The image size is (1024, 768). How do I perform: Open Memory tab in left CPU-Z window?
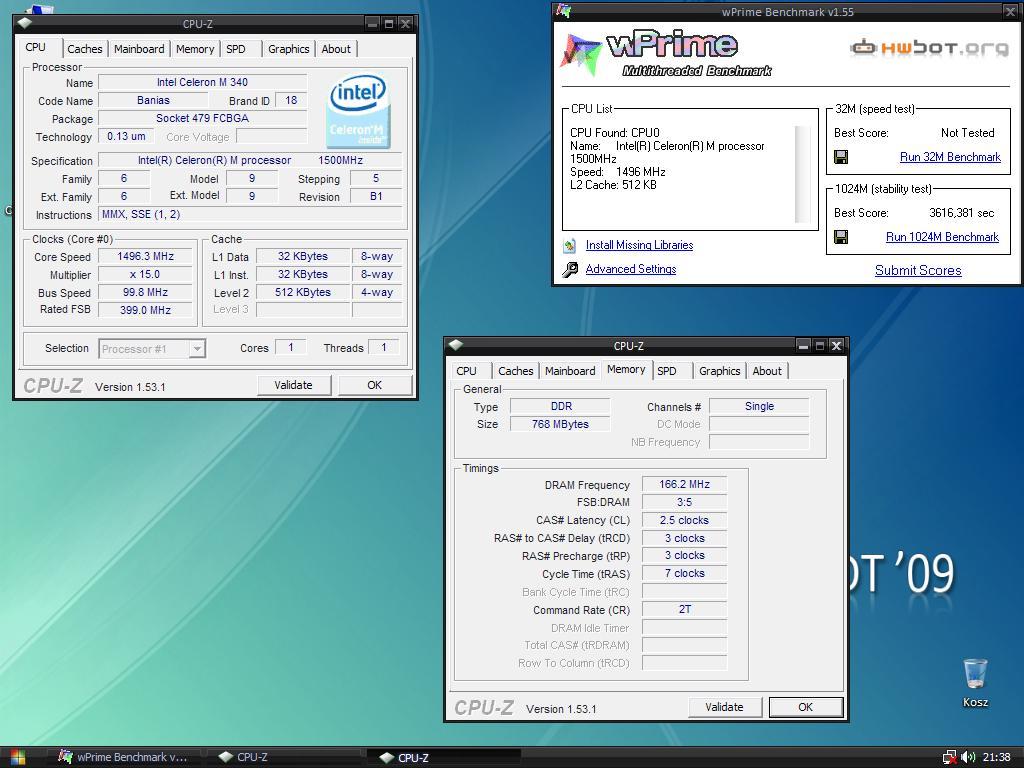pos(195,49)
